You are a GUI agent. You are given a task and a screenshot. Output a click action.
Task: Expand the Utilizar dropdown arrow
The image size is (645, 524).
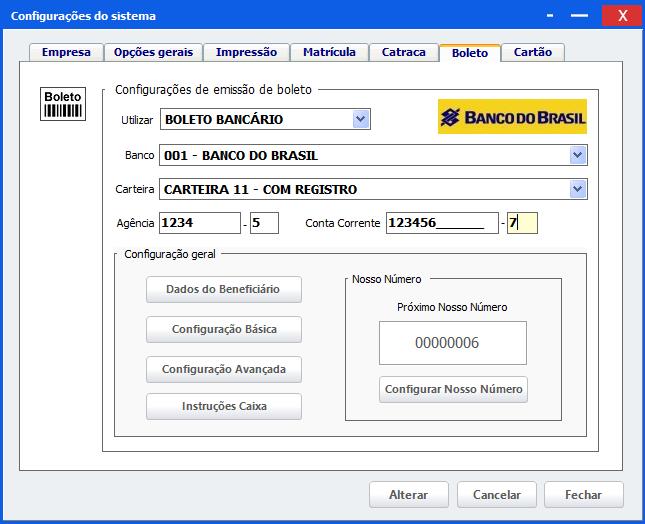point(361,119)
